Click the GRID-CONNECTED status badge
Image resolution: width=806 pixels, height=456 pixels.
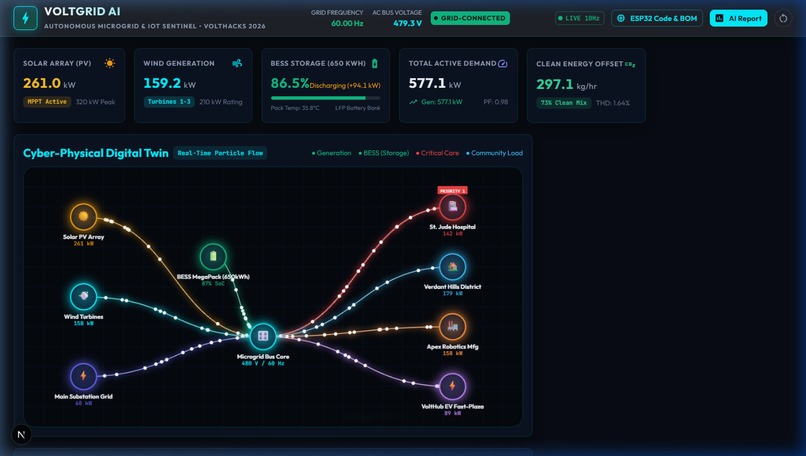click(x=470, y=18)
